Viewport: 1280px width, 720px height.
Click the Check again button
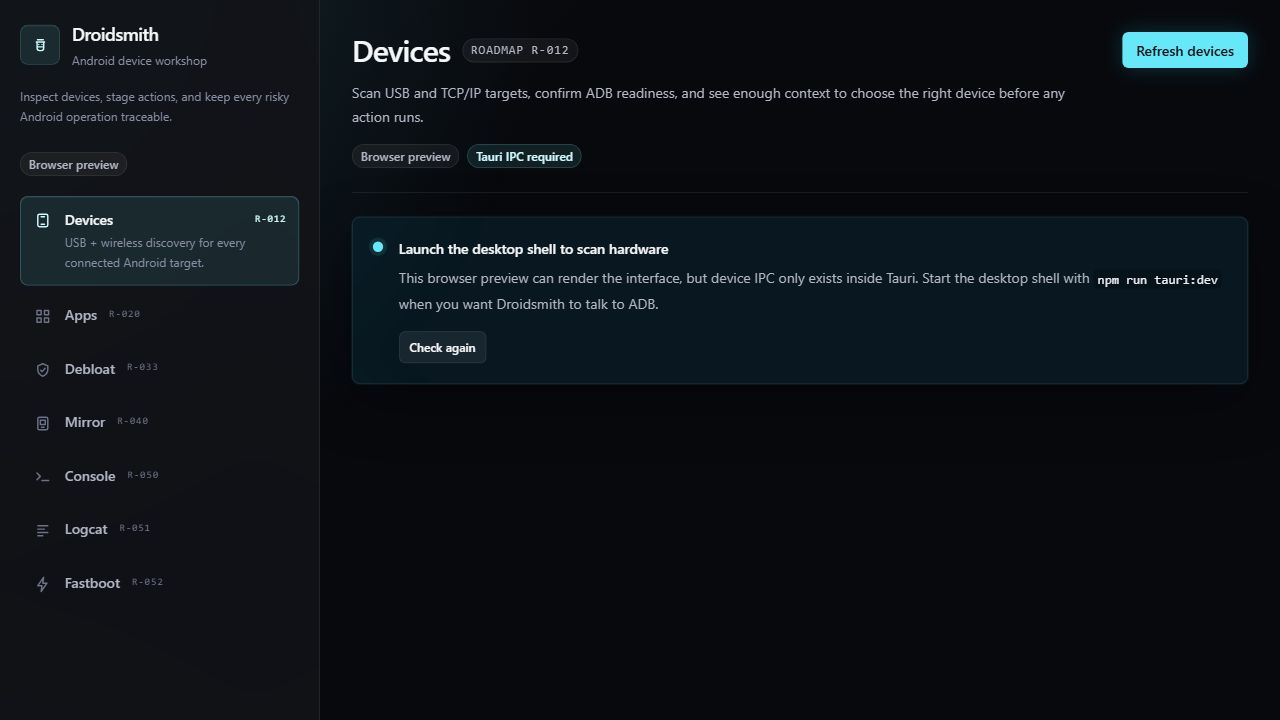442,347
